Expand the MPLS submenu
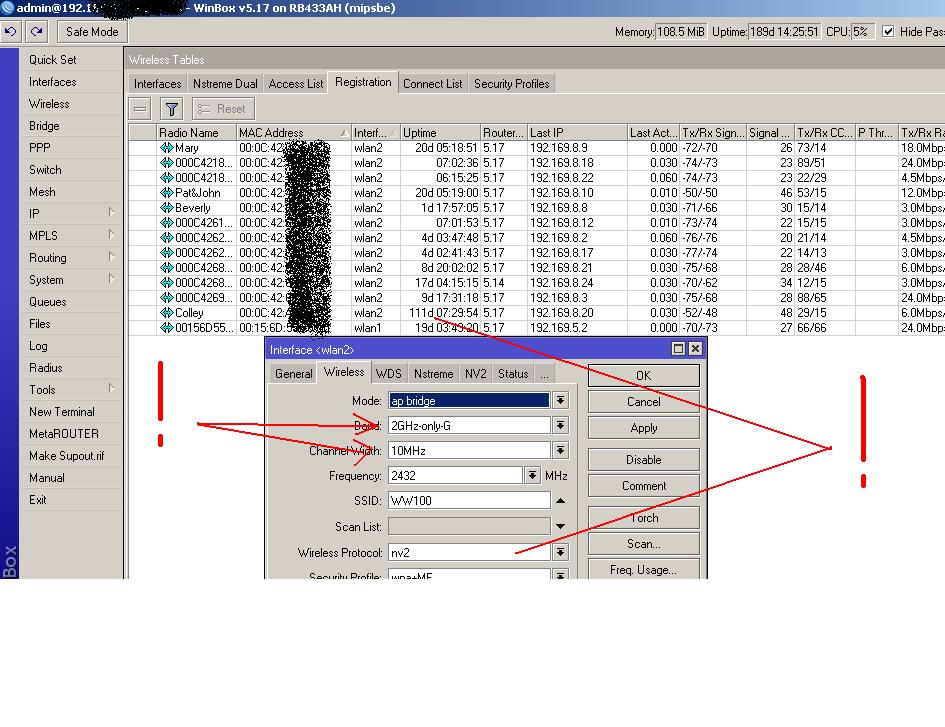Viewport: 945px width, 727px height. [x=111, y=235]
